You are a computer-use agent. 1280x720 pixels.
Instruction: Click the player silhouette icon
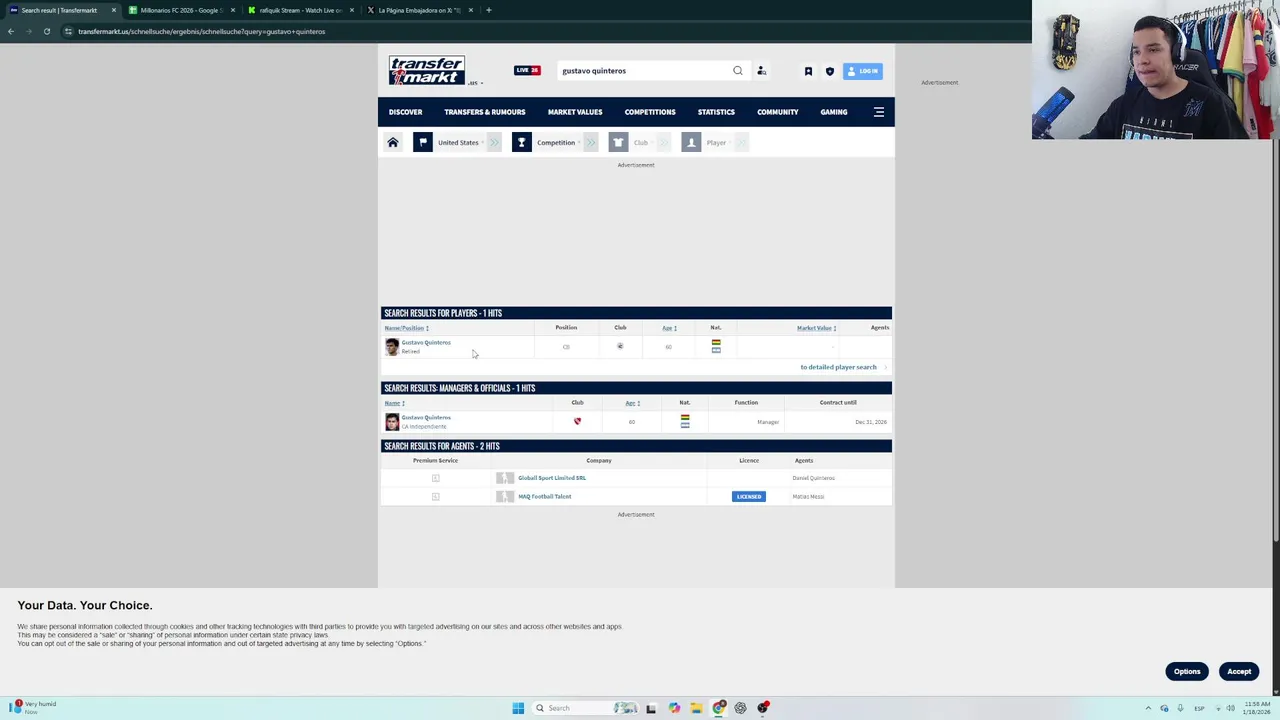[691, 142]
